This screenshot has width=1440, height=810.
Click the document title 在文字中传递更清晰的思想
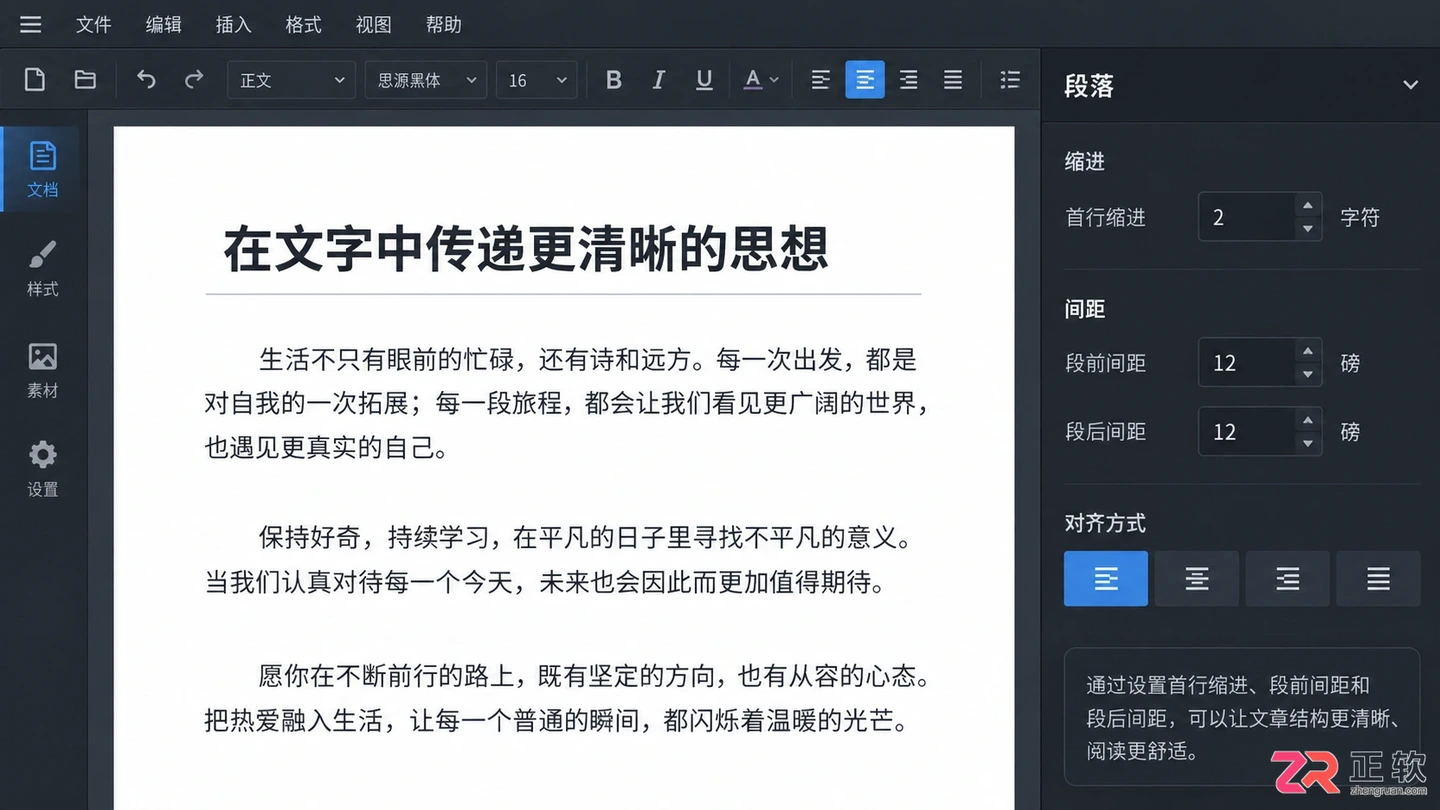tap(526, 249)
